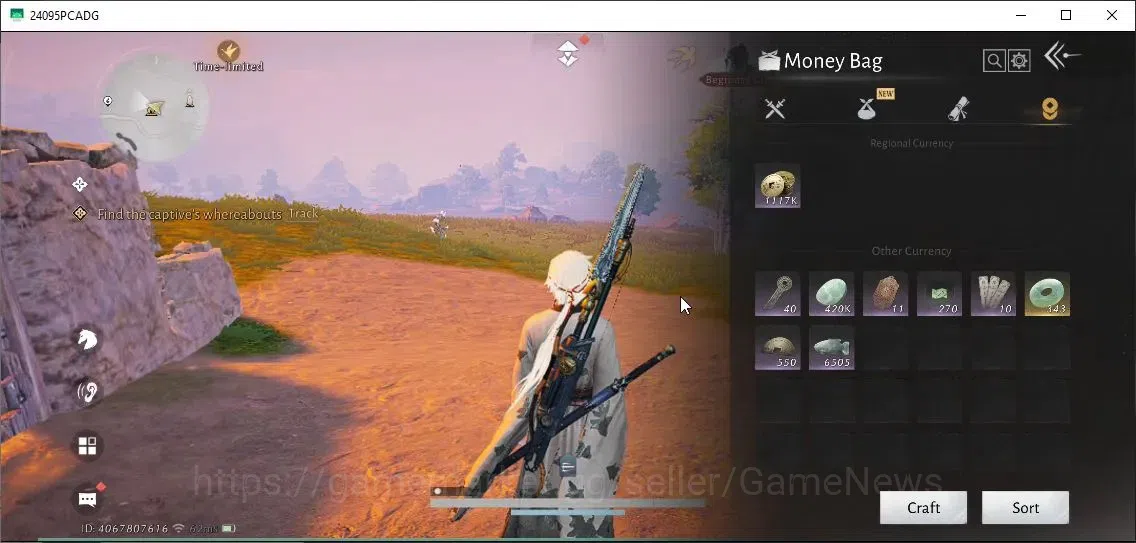Select the bamboo slips with 10
This screenshot has width=1136, height=543.
pyautogui.click(x=993, y=294)
